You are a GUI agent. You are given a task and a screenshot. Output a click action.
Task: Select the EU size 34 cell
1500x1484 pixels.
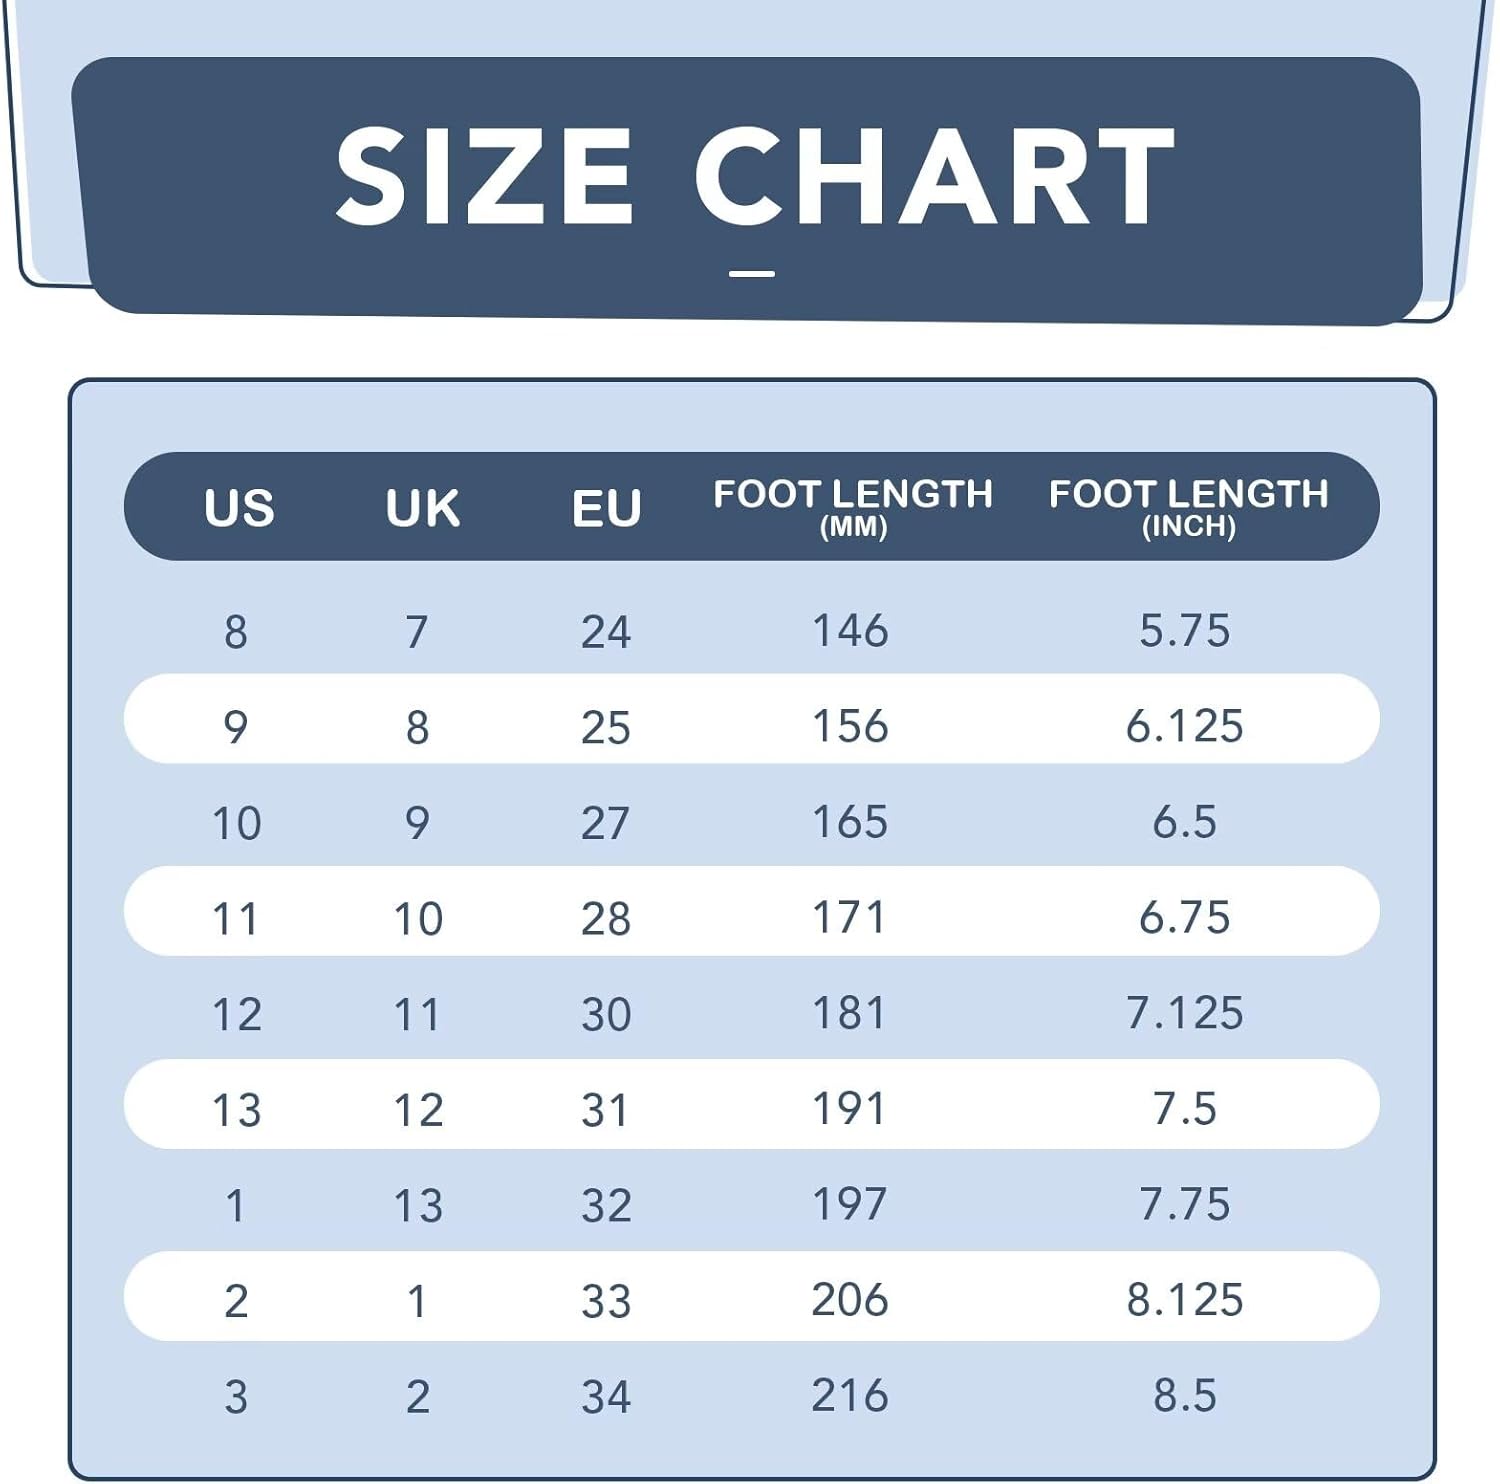pos(606,1397)
